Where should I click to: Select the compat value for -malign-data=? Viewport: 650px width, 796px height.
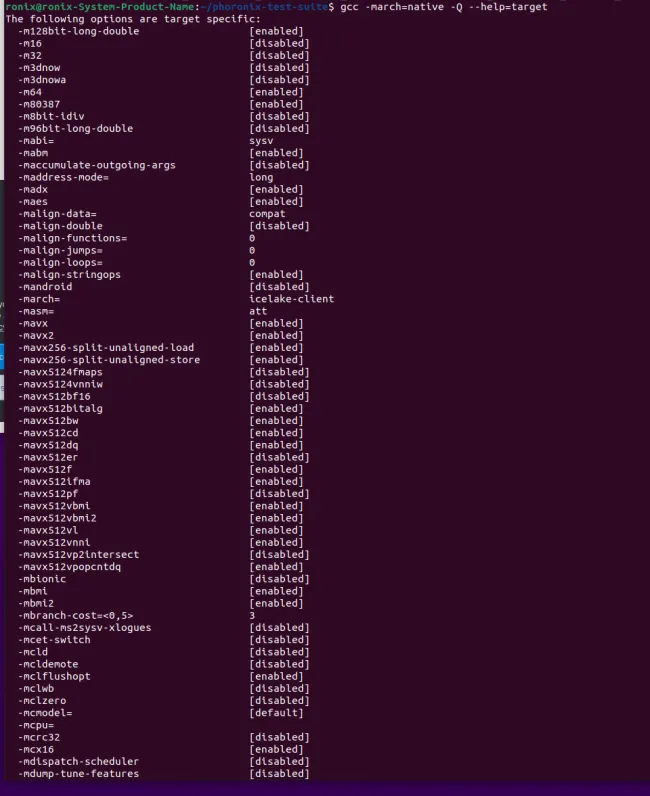[x=267, y=214]
